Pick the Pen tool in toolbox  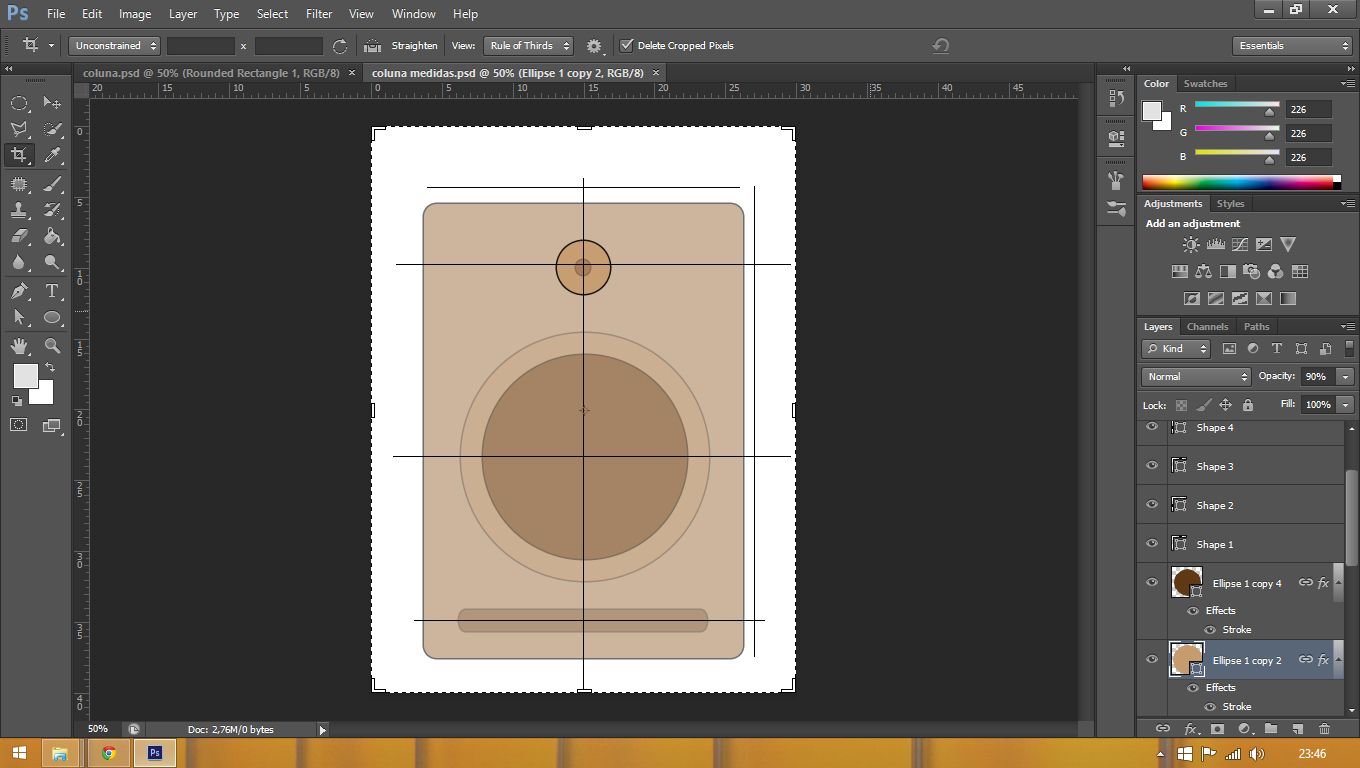coord(19,291)
